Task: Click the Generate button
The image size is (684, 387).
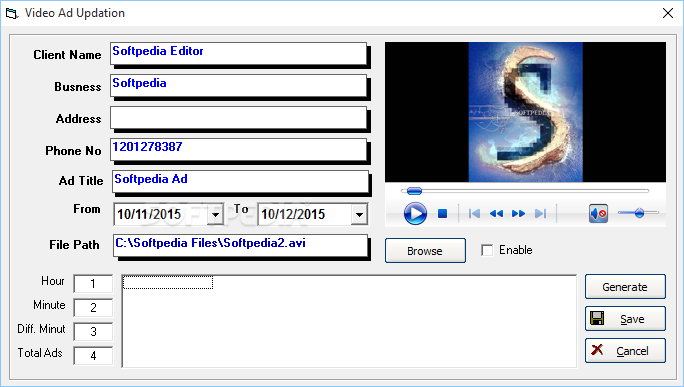Action: (x=625, y=287)
